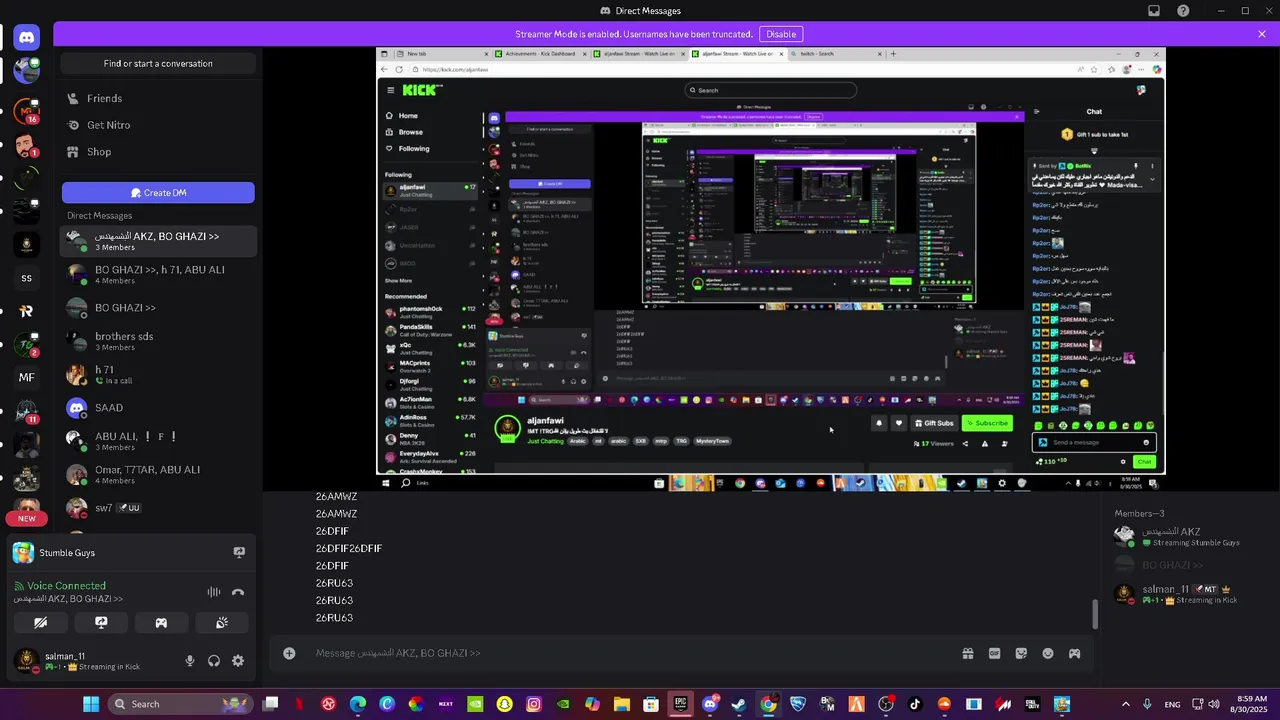Open voice noise suppression settings
Viewport: 1280px width, 720px height.
point(213,592)
